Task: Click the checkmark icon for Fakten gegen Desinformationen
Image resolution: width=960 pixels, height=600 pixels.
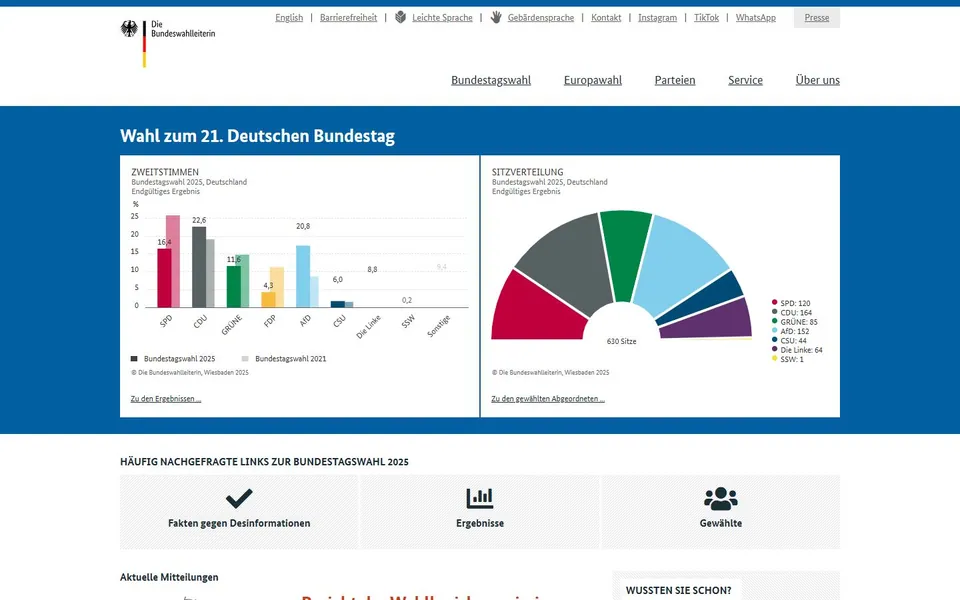Action: 239,498
